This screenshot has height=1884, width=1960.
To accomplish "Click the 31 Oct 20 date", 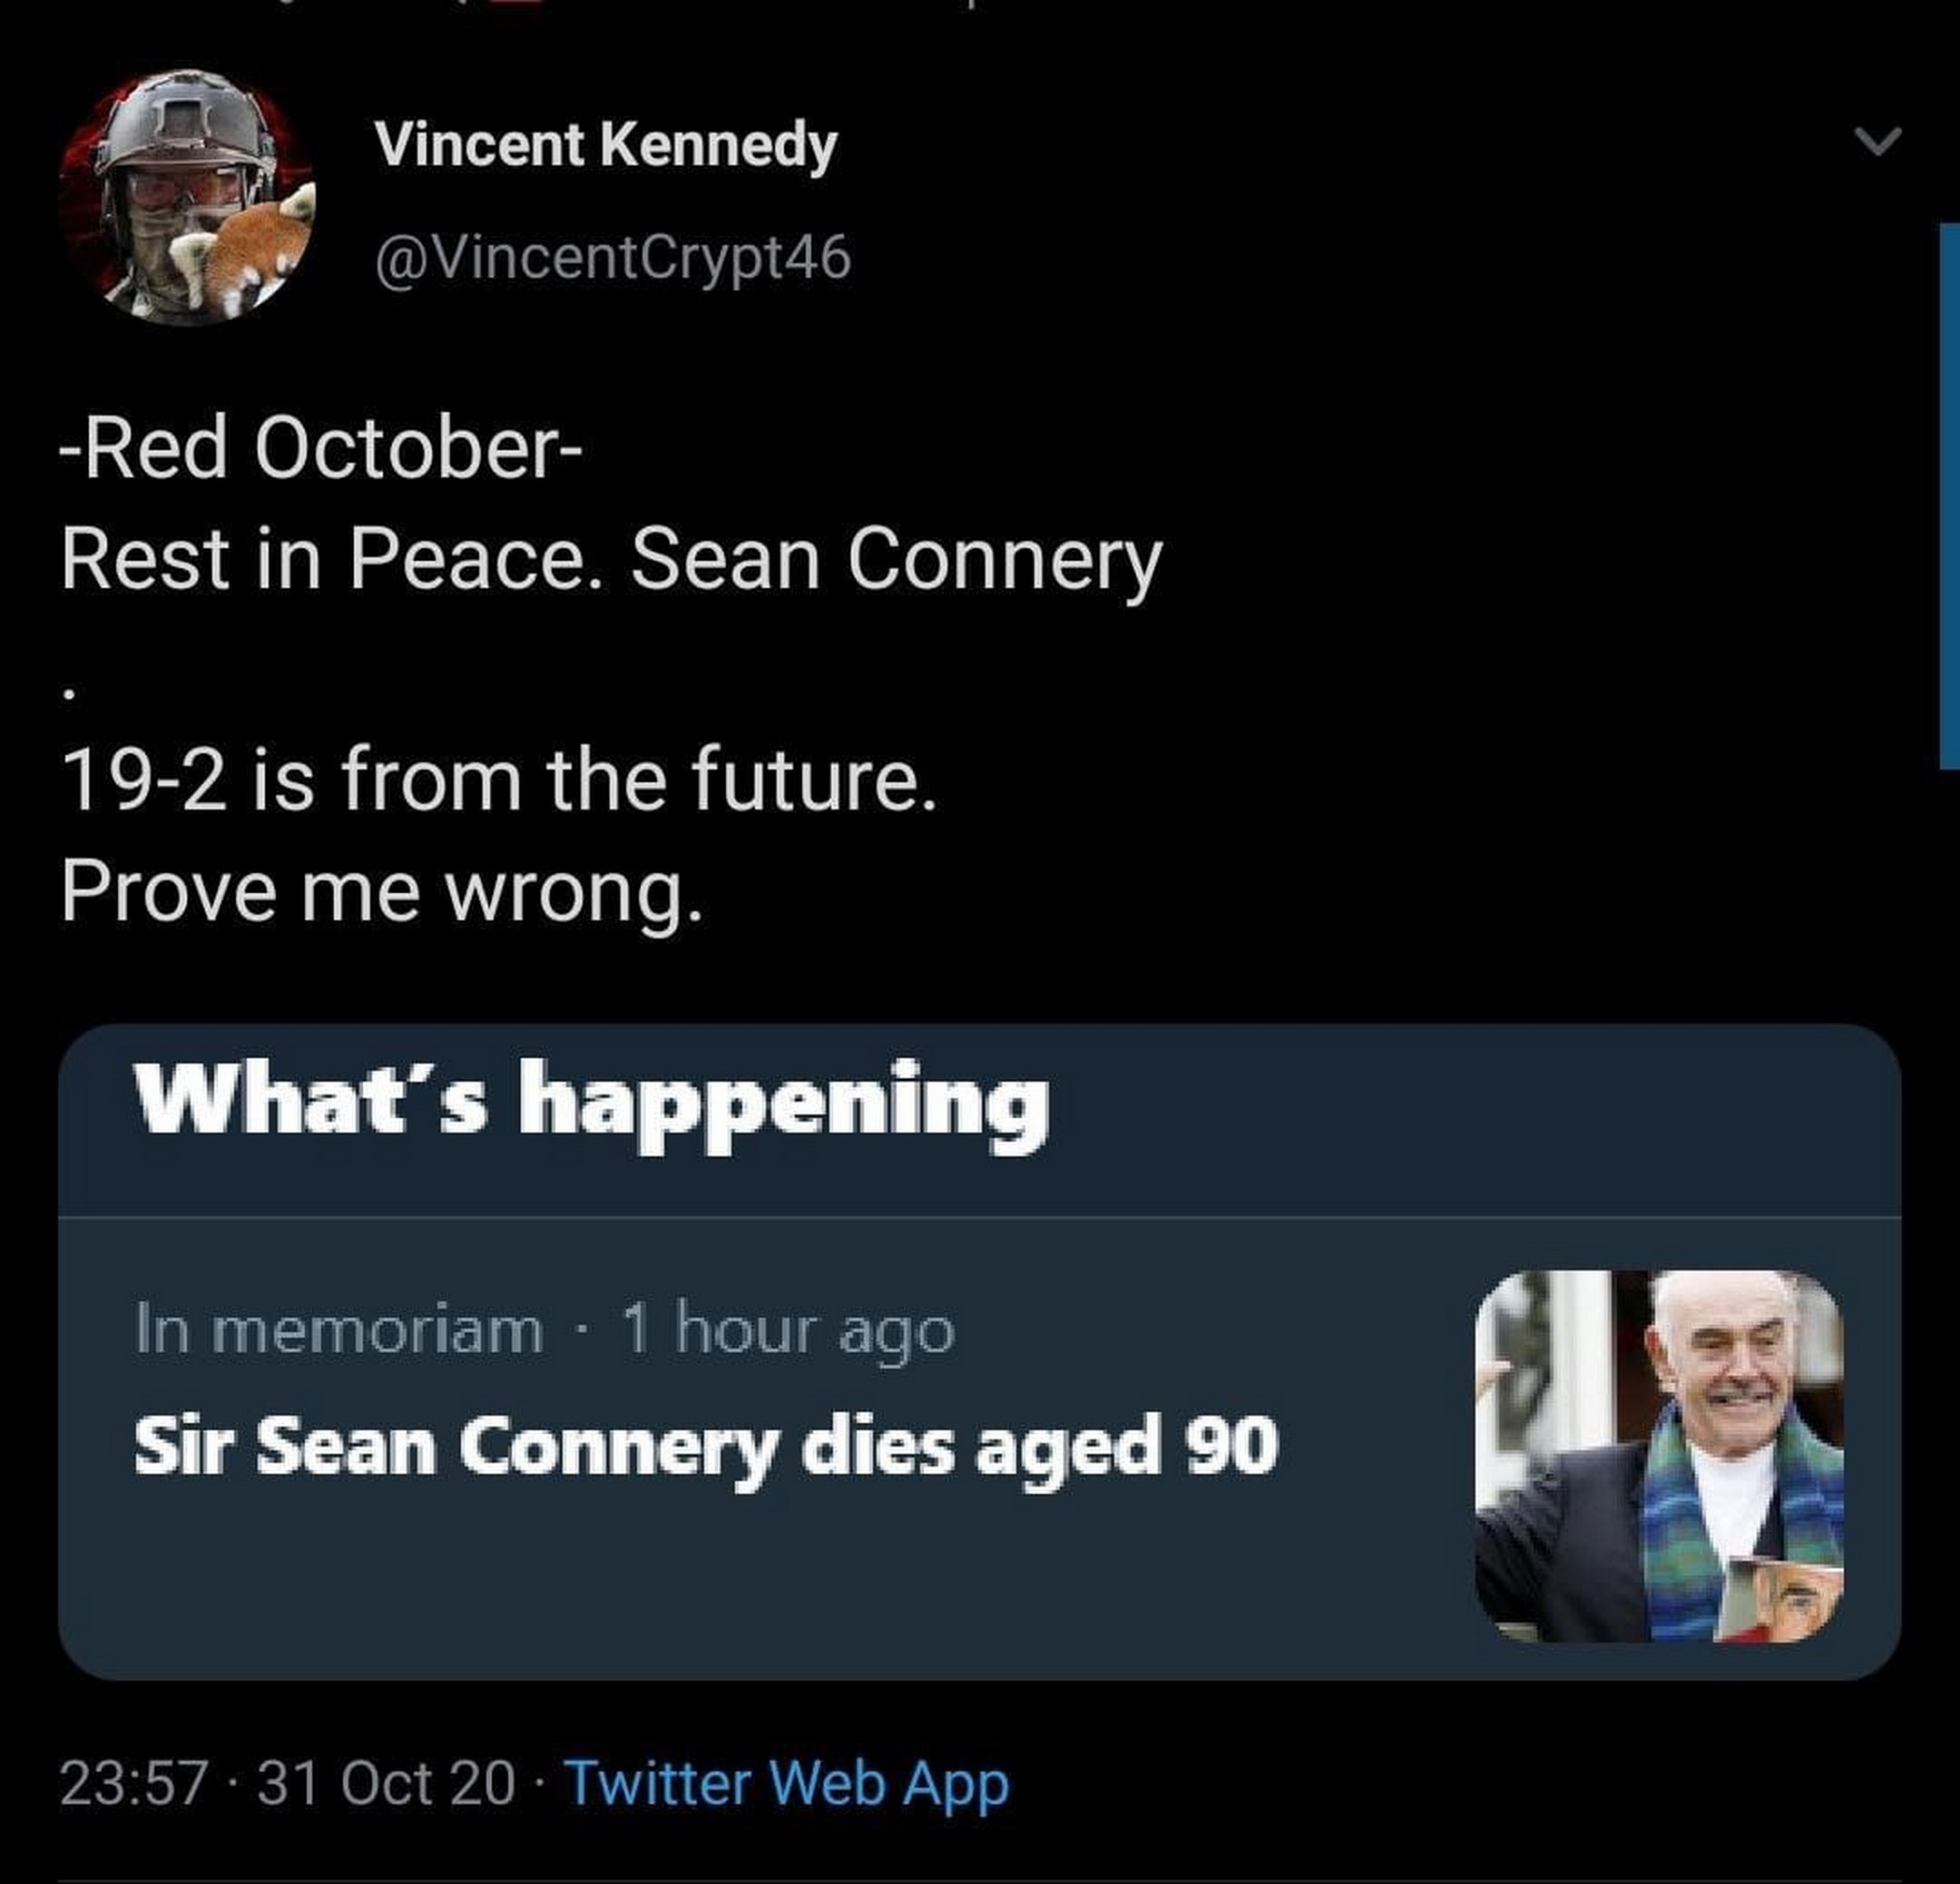I will 386,1783.
